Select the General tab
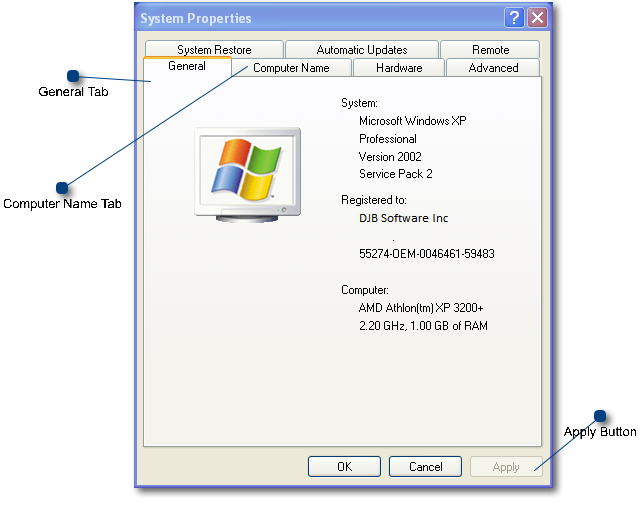Screen dimensions: 640x506 coord(187,66)
